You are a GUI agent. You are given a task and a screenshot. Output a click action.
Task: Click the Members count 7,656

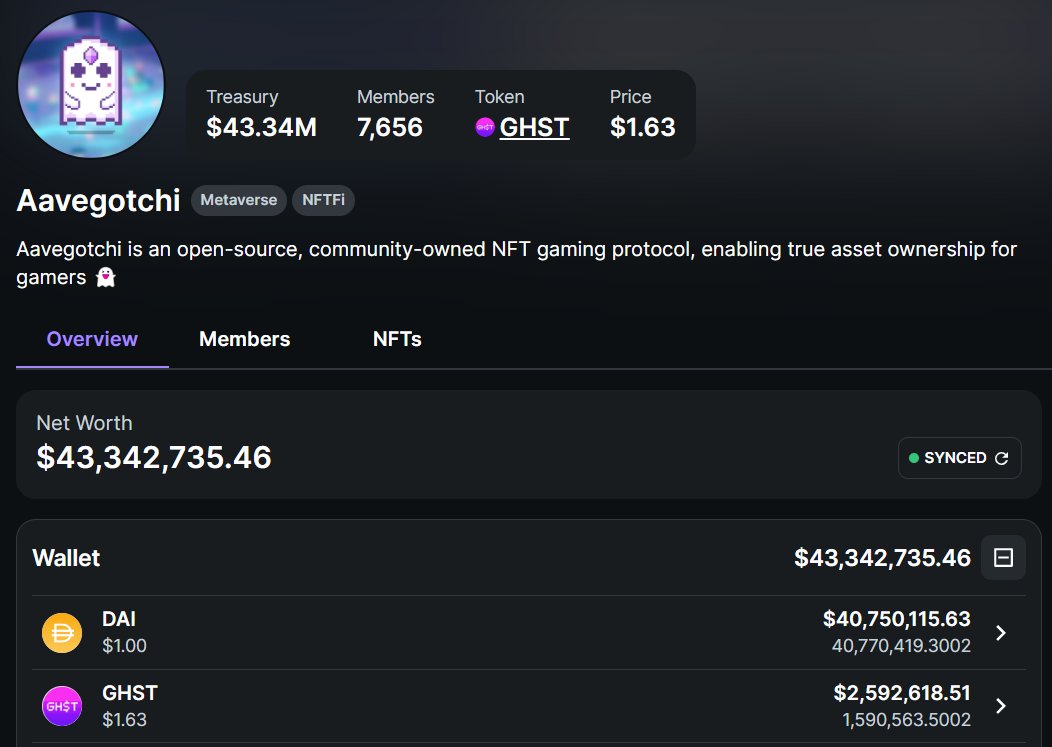[x=390, y=127]
